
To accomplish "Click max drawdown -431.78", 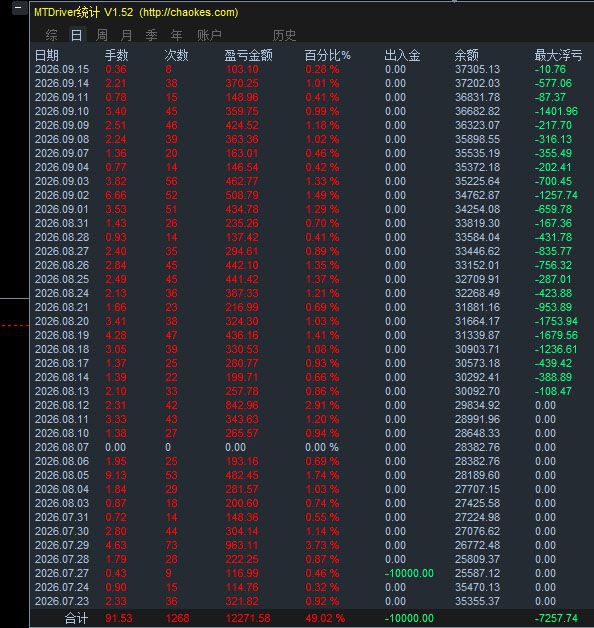I will 553,238.
